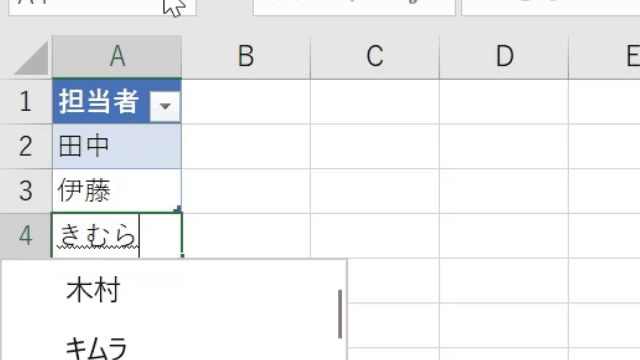Viewport: 640px width, 360px height.
Task: Click the table resize handle below 伊藤
Action: [x=178, y=209]
